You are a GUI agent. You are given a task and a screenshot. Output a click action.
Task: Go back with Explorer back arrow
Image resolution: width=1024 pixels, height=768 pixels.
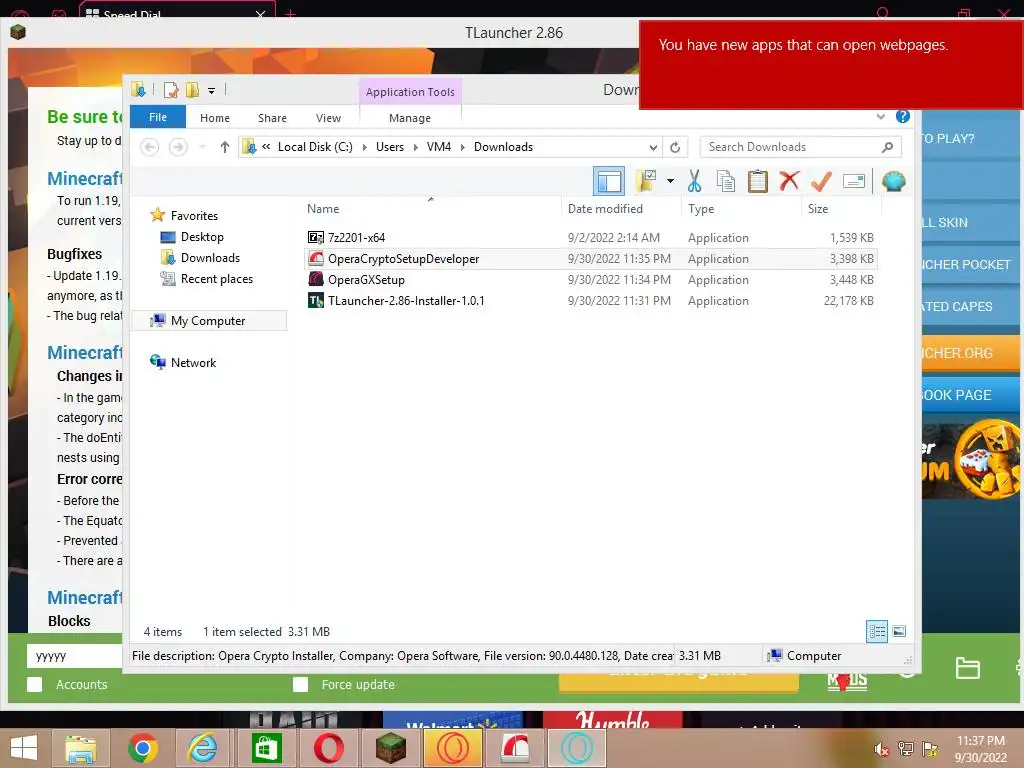click(x=150, y=147)
